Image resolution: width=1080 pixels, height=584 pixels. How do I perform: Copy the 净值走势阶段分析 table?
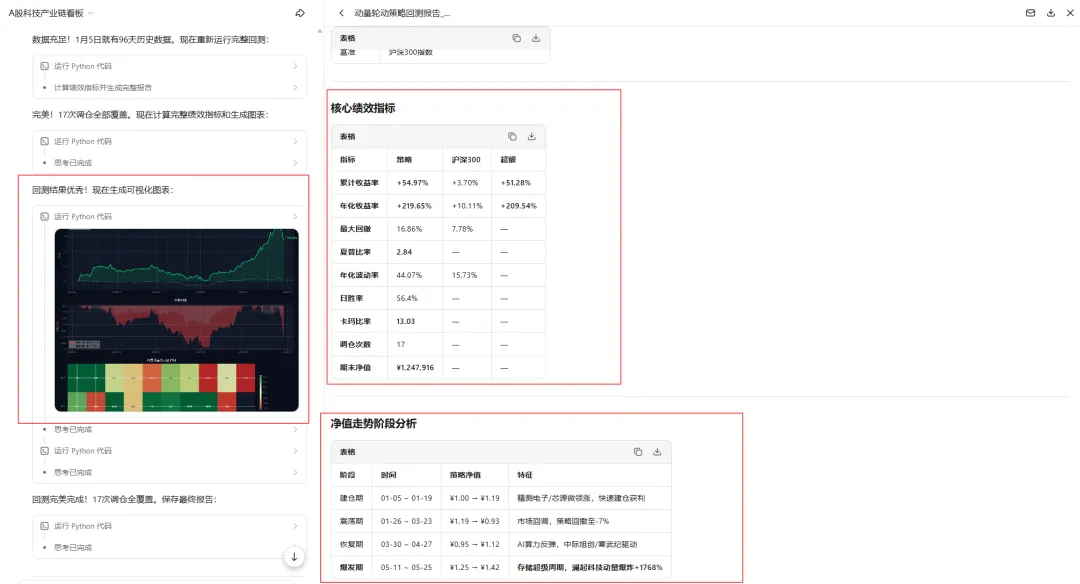point(638,452)
